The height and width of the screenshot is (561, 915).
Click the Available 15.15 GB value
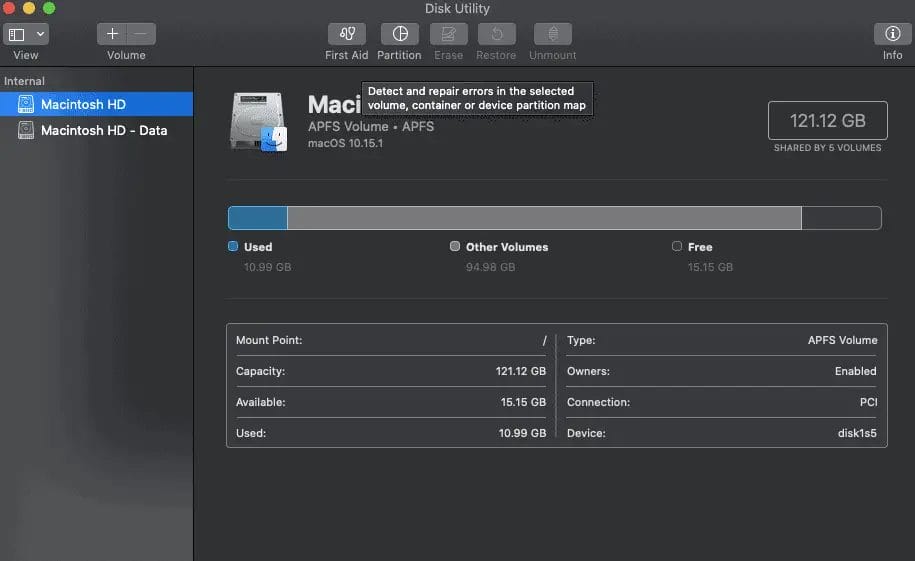point(523,402)
